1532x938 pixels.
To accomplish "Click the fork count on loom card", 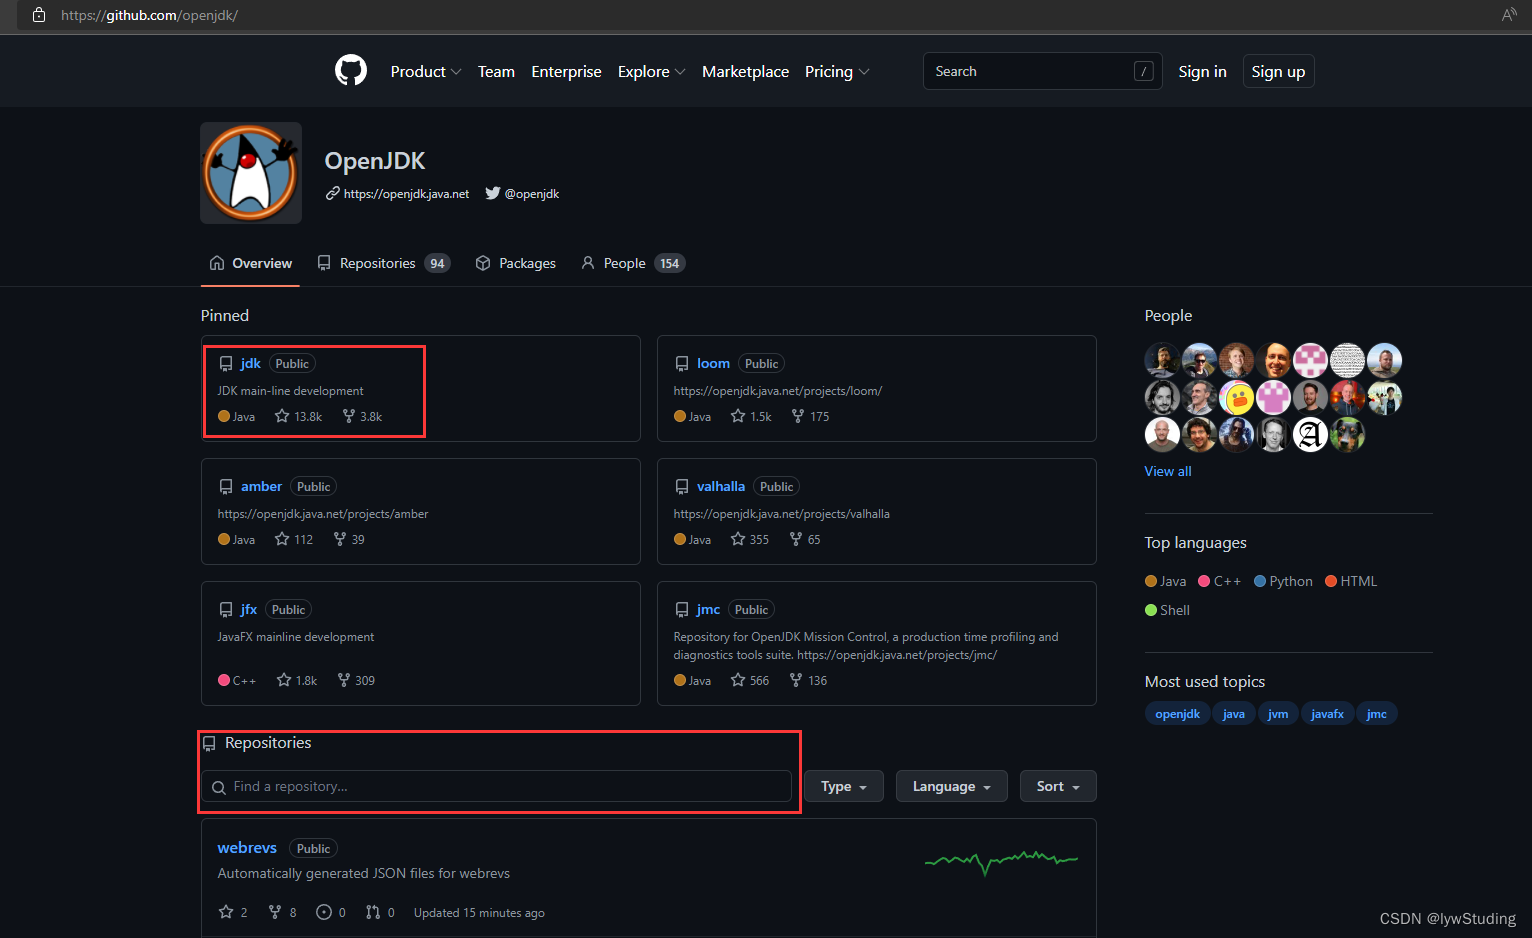I will 819,417.
